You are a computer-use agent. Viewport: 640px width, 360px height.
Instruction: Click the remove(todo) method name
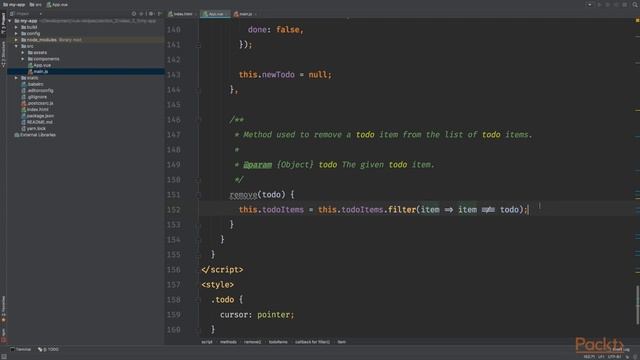pyautogui.click(x=243, y=195)
